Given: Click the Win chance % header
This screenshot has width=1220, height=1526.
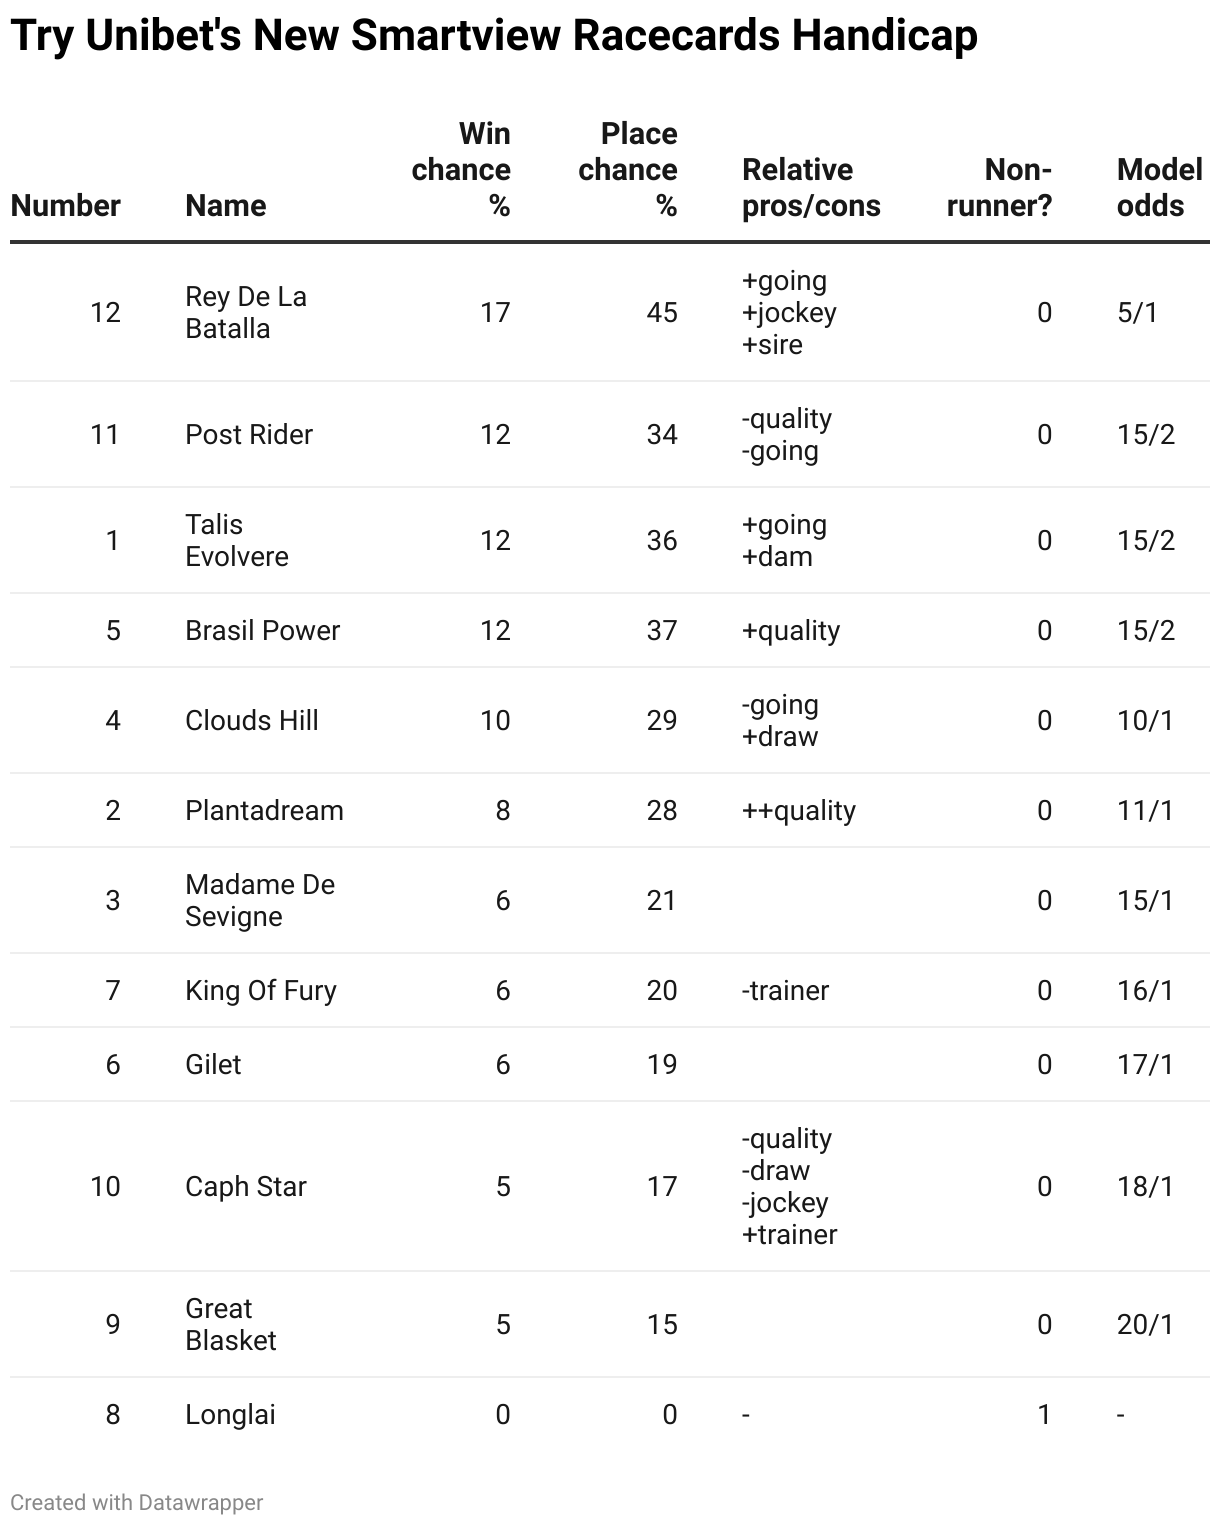Looking at the screenshot, I should pos(461,170).
